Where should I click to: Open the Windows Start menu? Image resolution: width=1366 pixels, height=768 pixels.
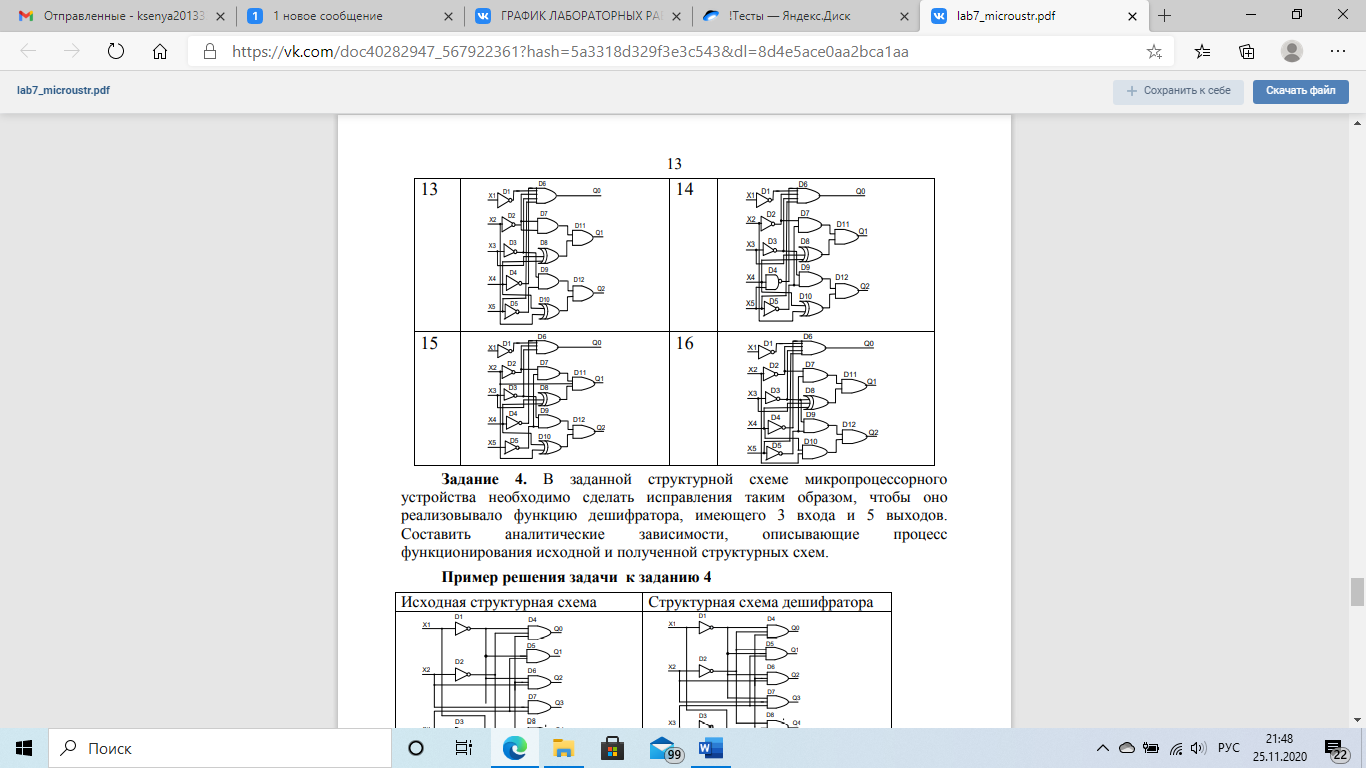(x=24, y=748)
